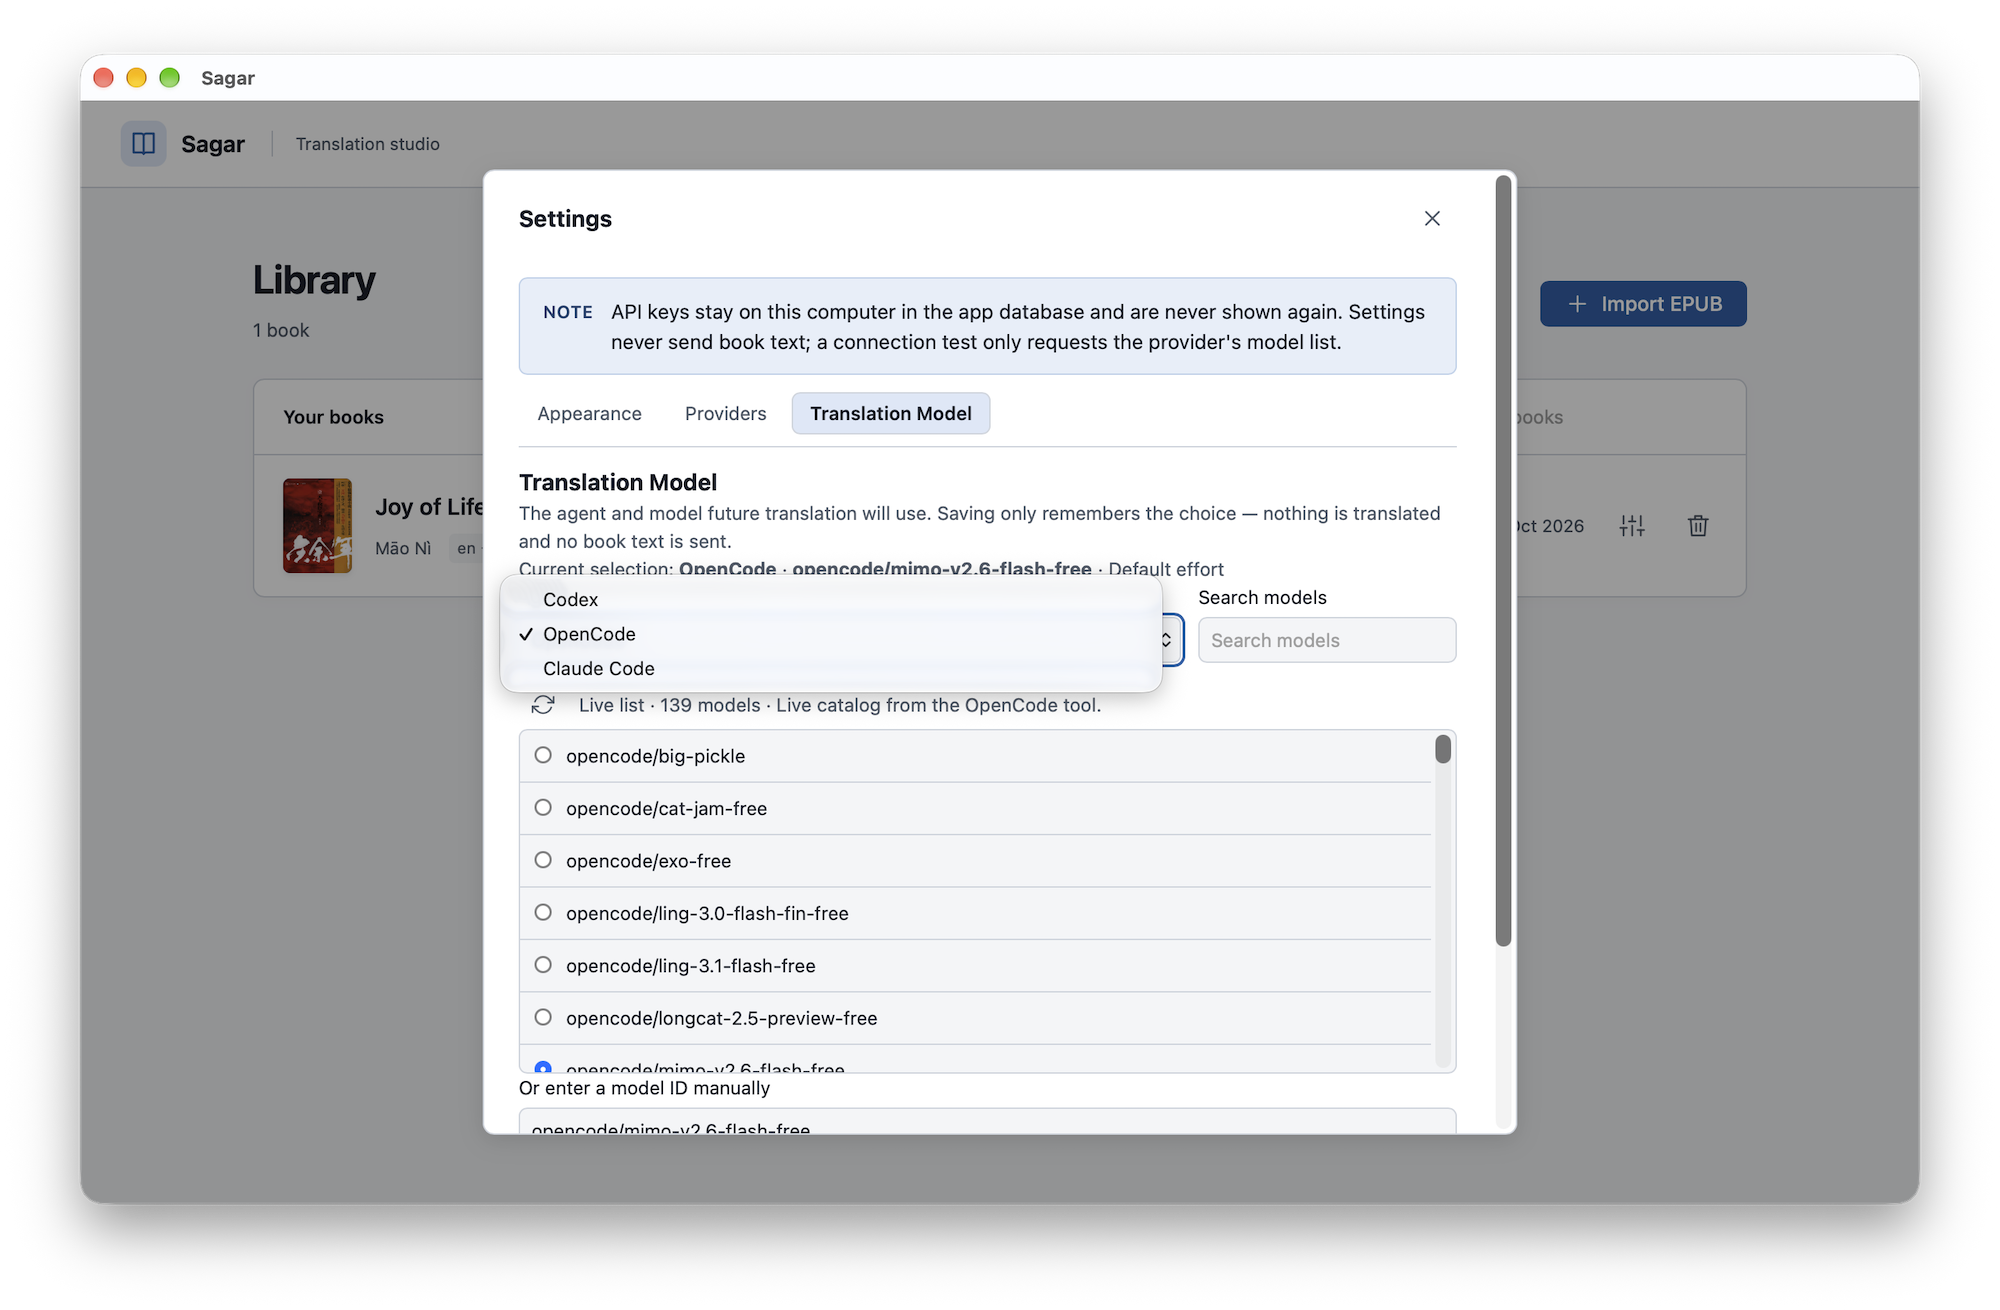2000x1310 pixels.
Task: Click the Joy of Life book cover thumbnail
Action: pyautogui.click(x=317, y=526)
